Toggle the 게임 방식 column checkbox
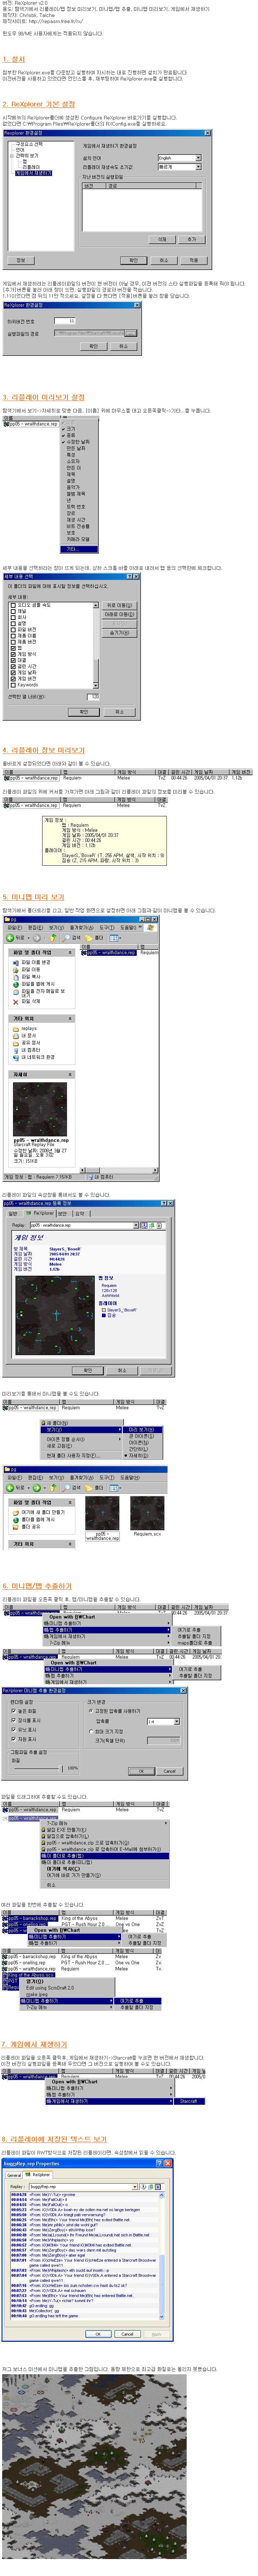 point(13,654)
